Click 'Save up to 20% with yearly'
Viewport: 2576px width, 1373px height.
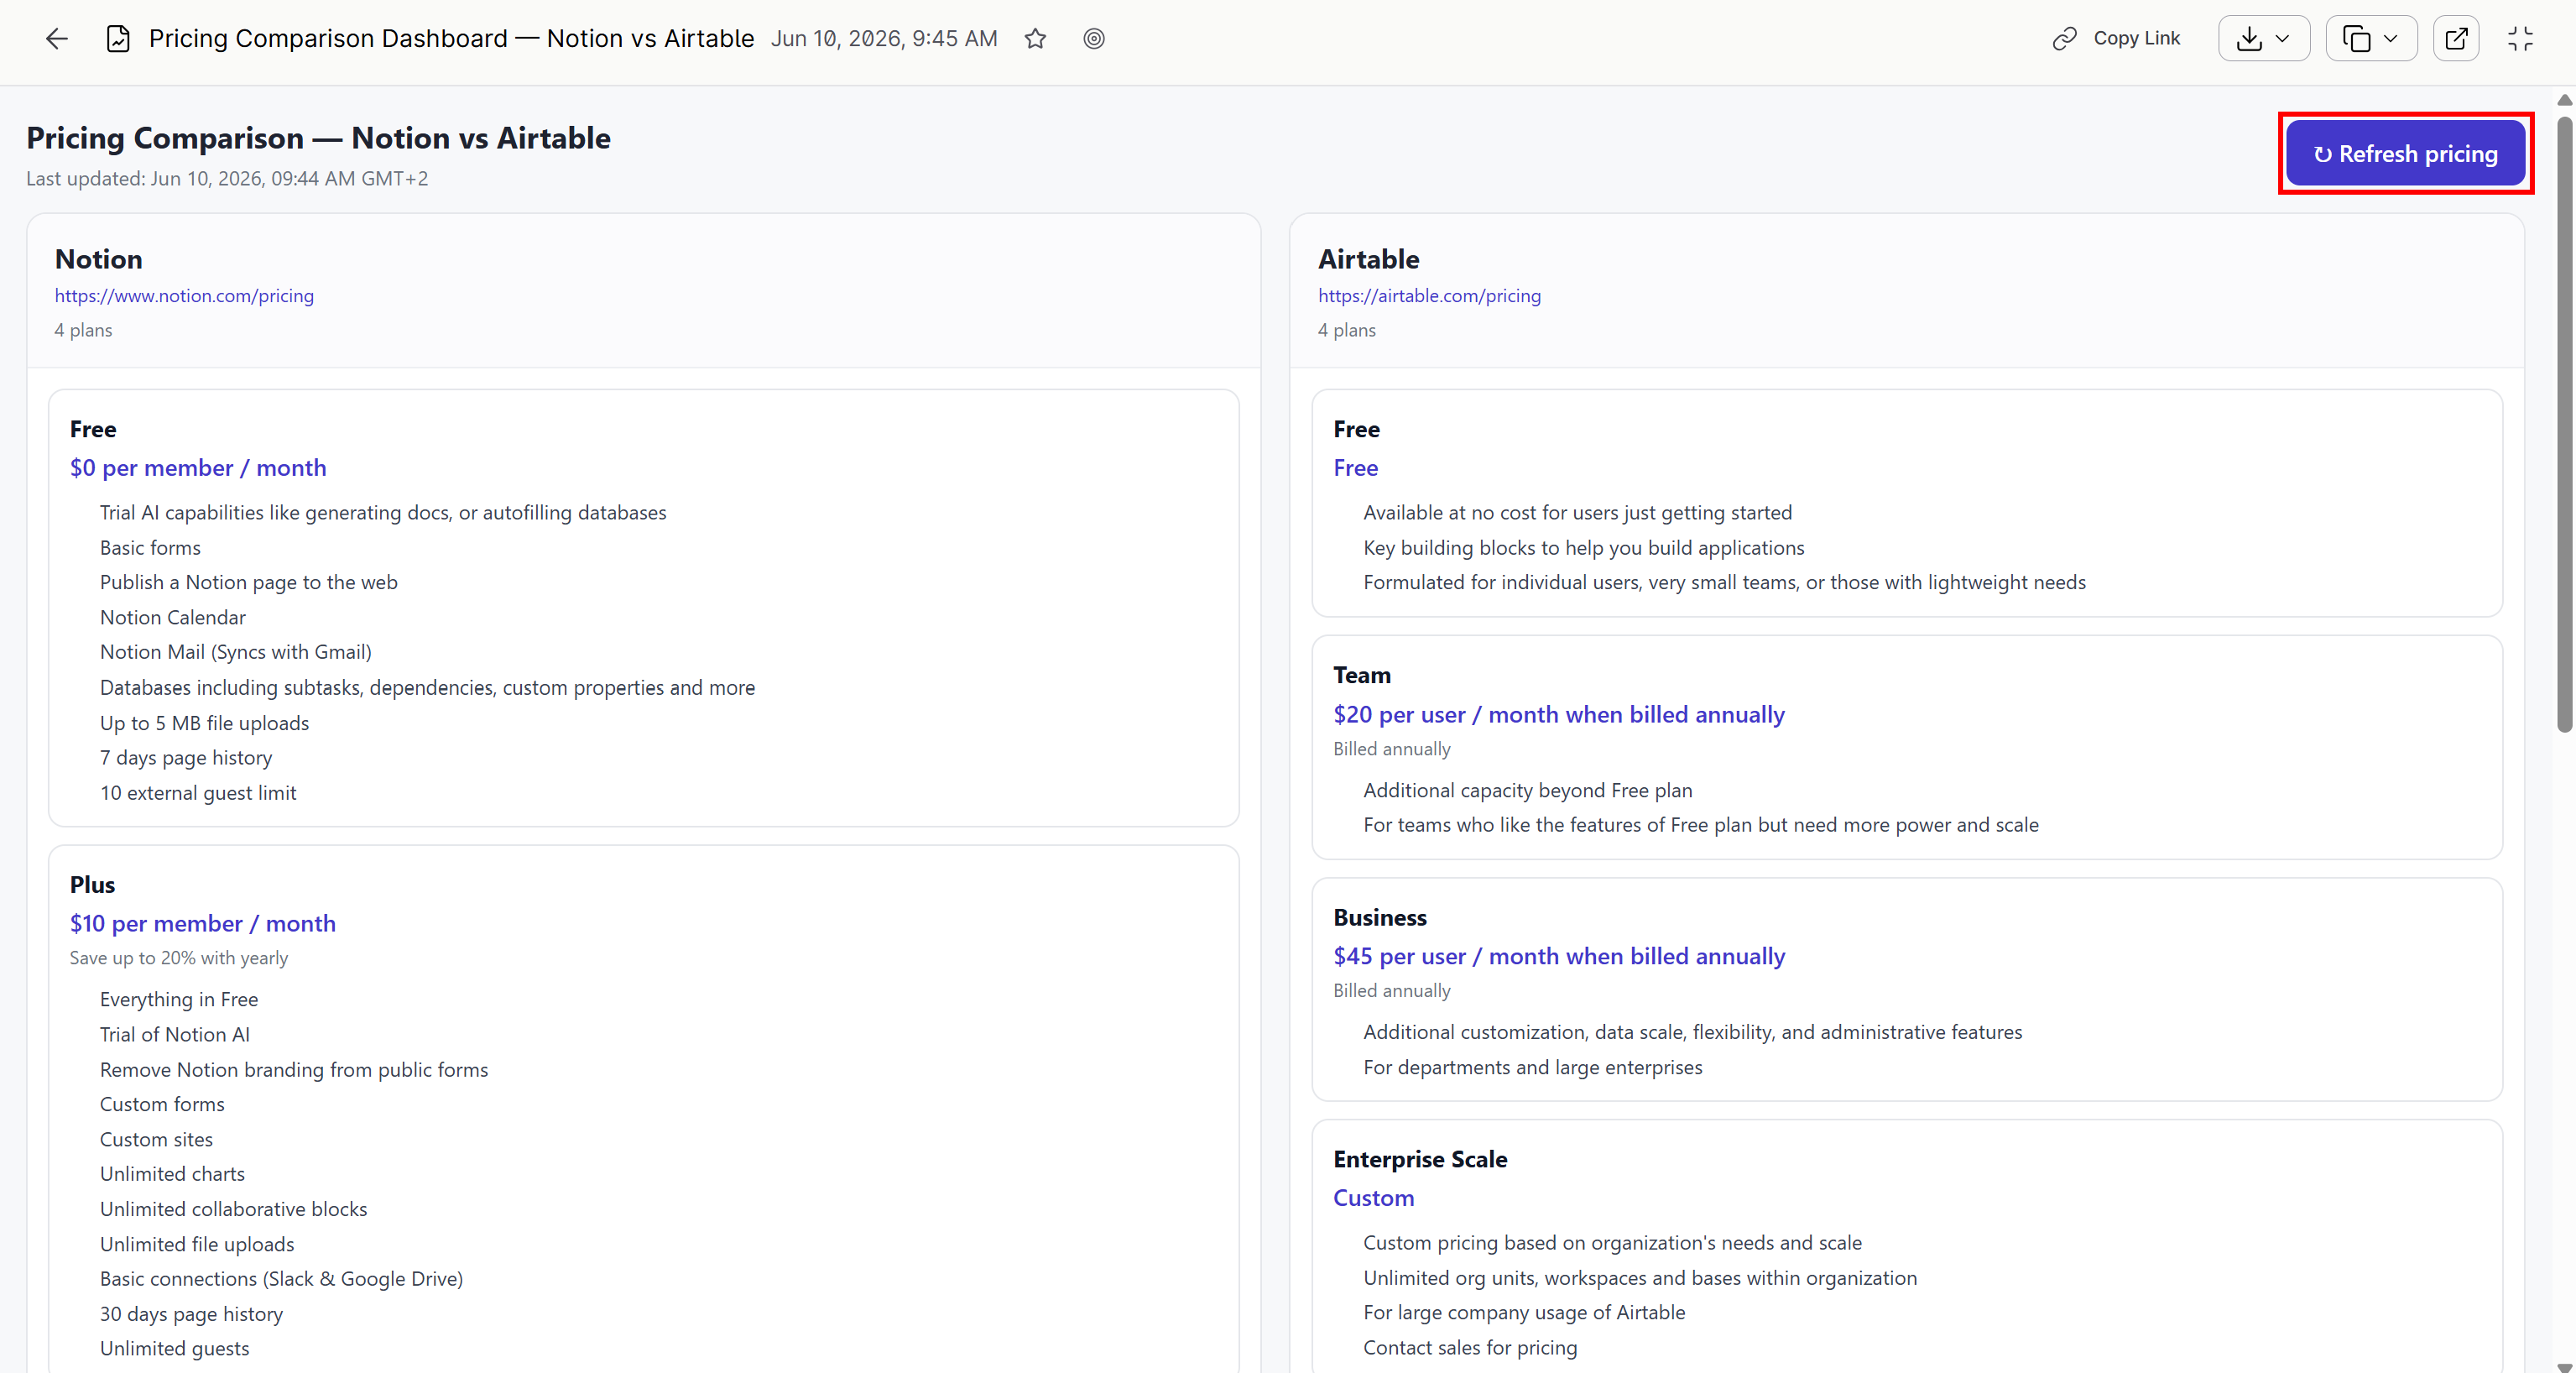(x=179, y=958)
